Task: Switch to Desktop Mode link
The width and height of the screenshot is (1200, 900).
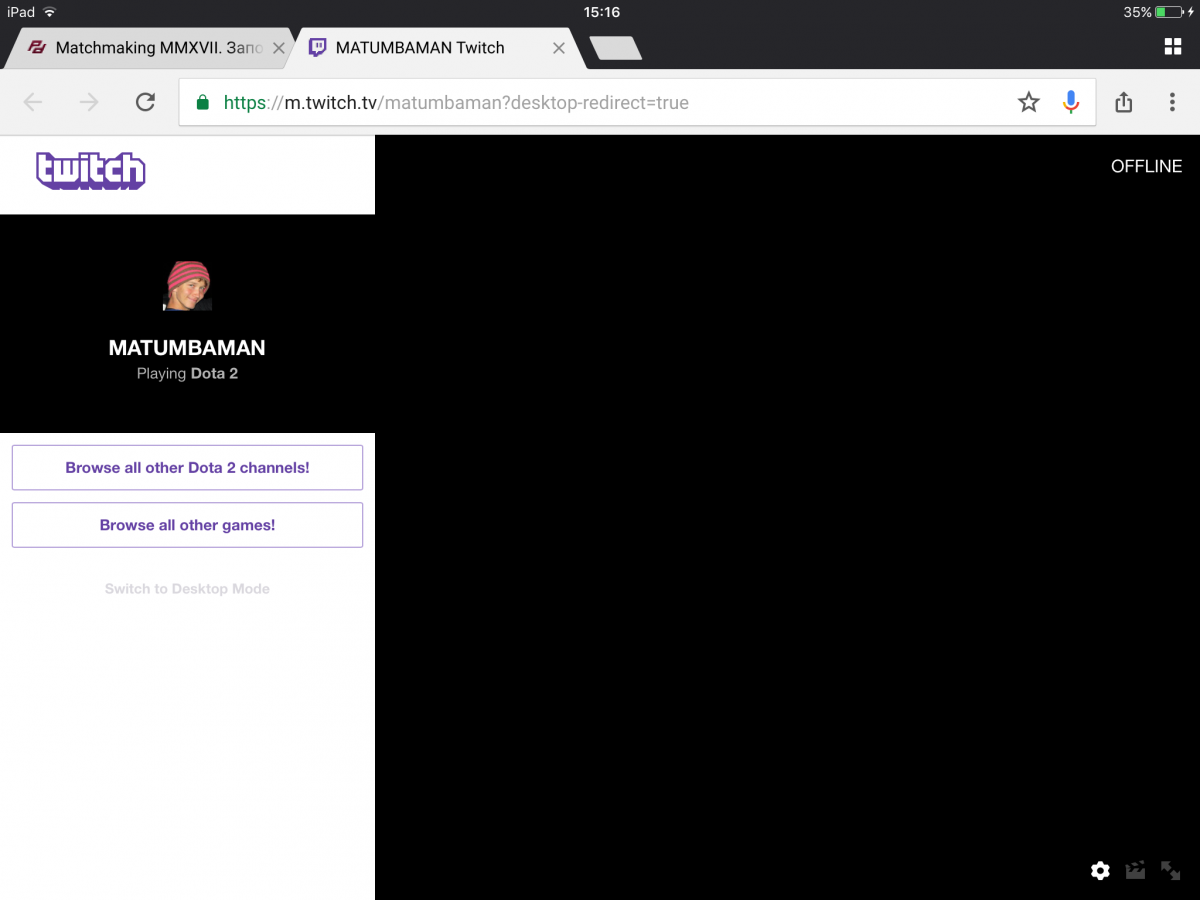Action: (x=187, y=589)
